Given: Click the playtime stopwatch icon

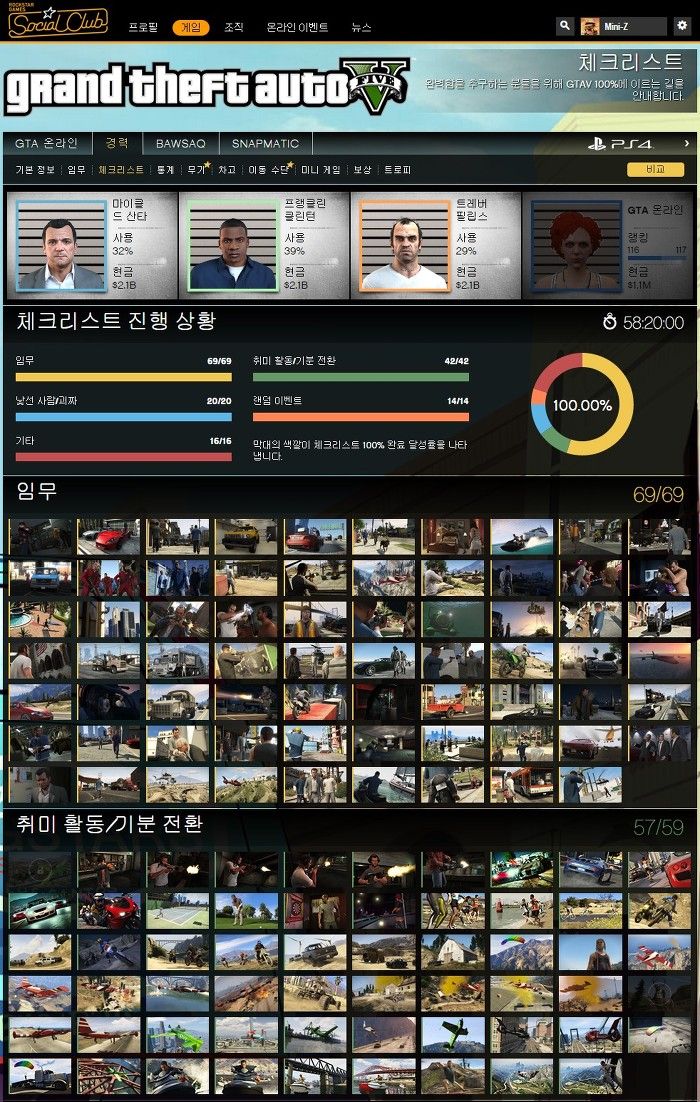Looking at the screenshot, I should [x=609, y=322].
